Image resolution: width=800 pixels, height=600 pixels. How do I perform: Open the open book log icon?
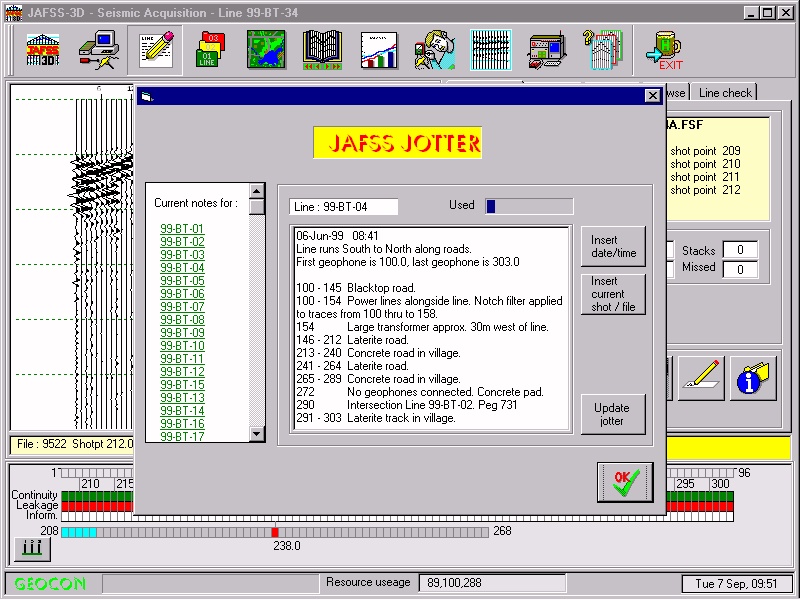[322, 49]
